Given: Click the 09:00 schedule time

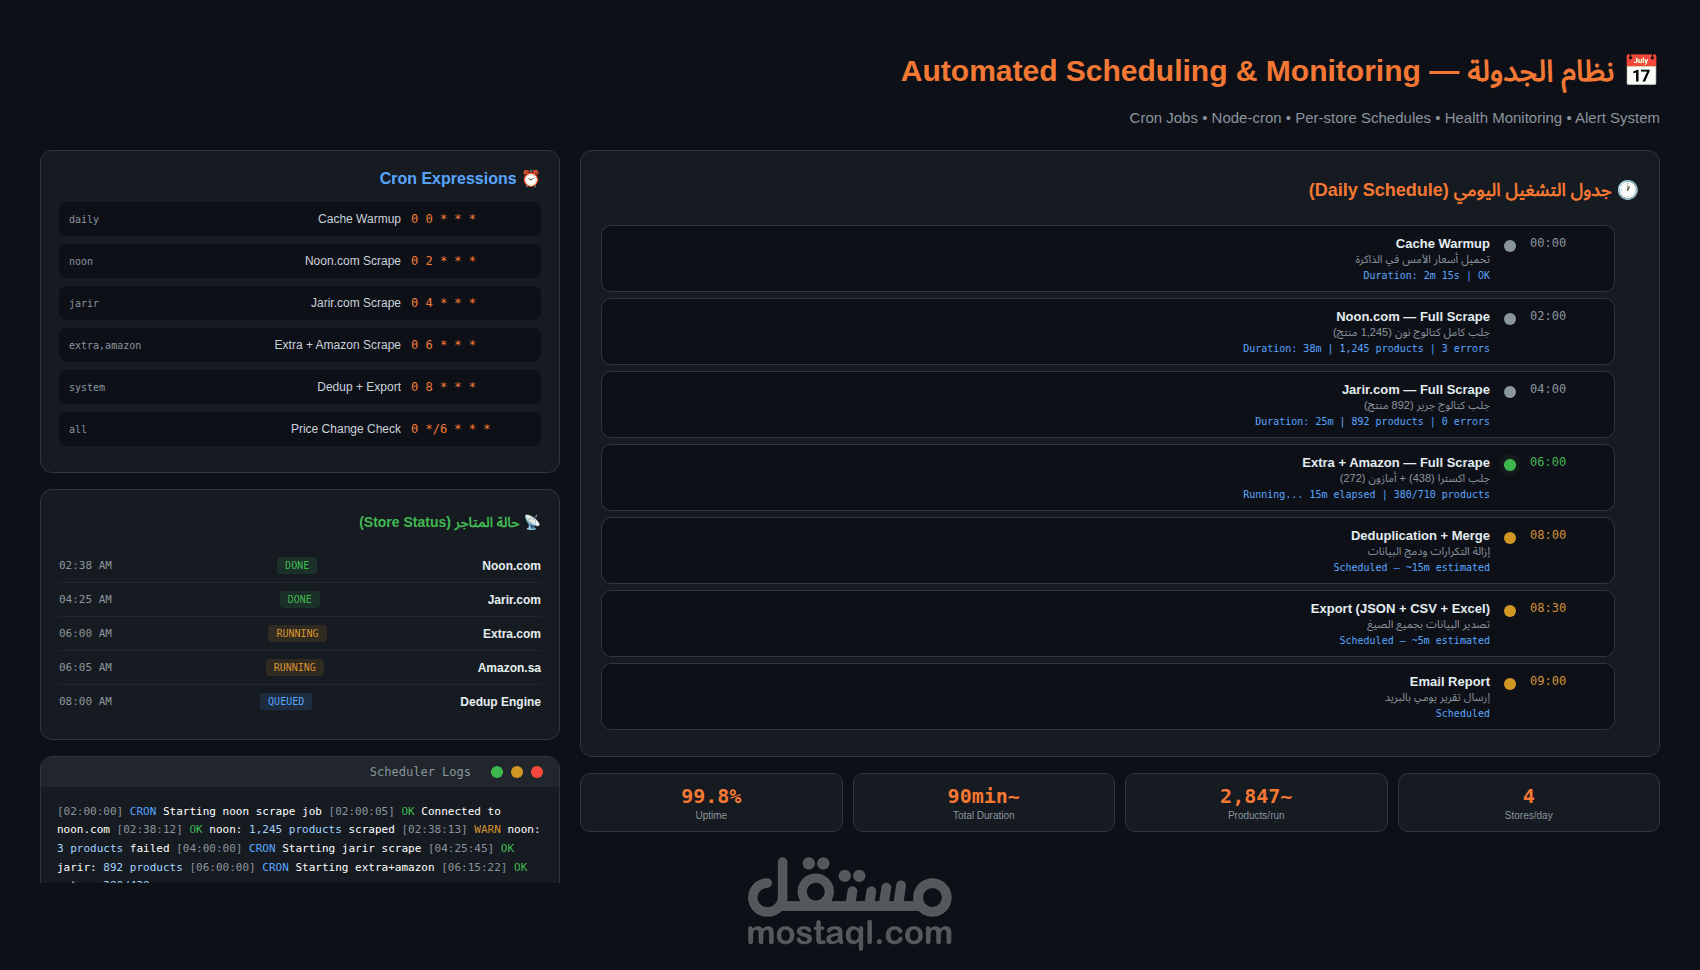Looking at the screenshot, I should tap(1548, 681).
